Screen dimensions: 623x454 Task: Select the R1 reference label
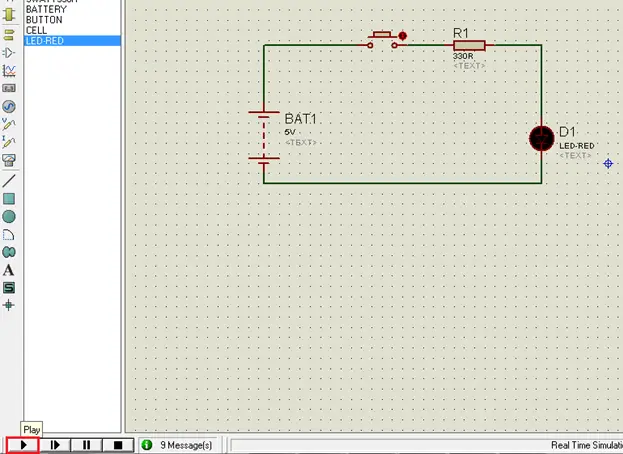pyautogui.click(x=461, y=33)
